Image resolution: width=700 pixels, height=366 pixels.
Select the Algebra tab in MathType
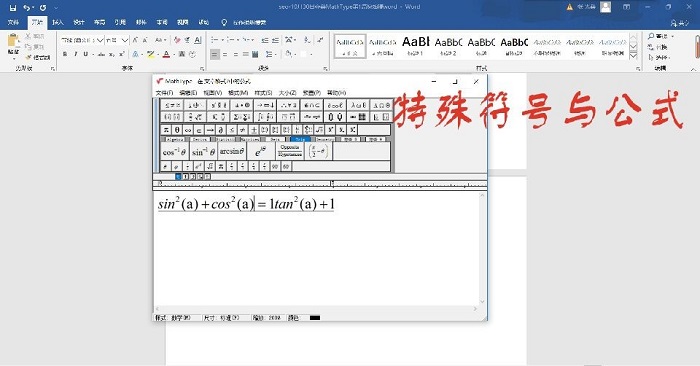[174, 139]
